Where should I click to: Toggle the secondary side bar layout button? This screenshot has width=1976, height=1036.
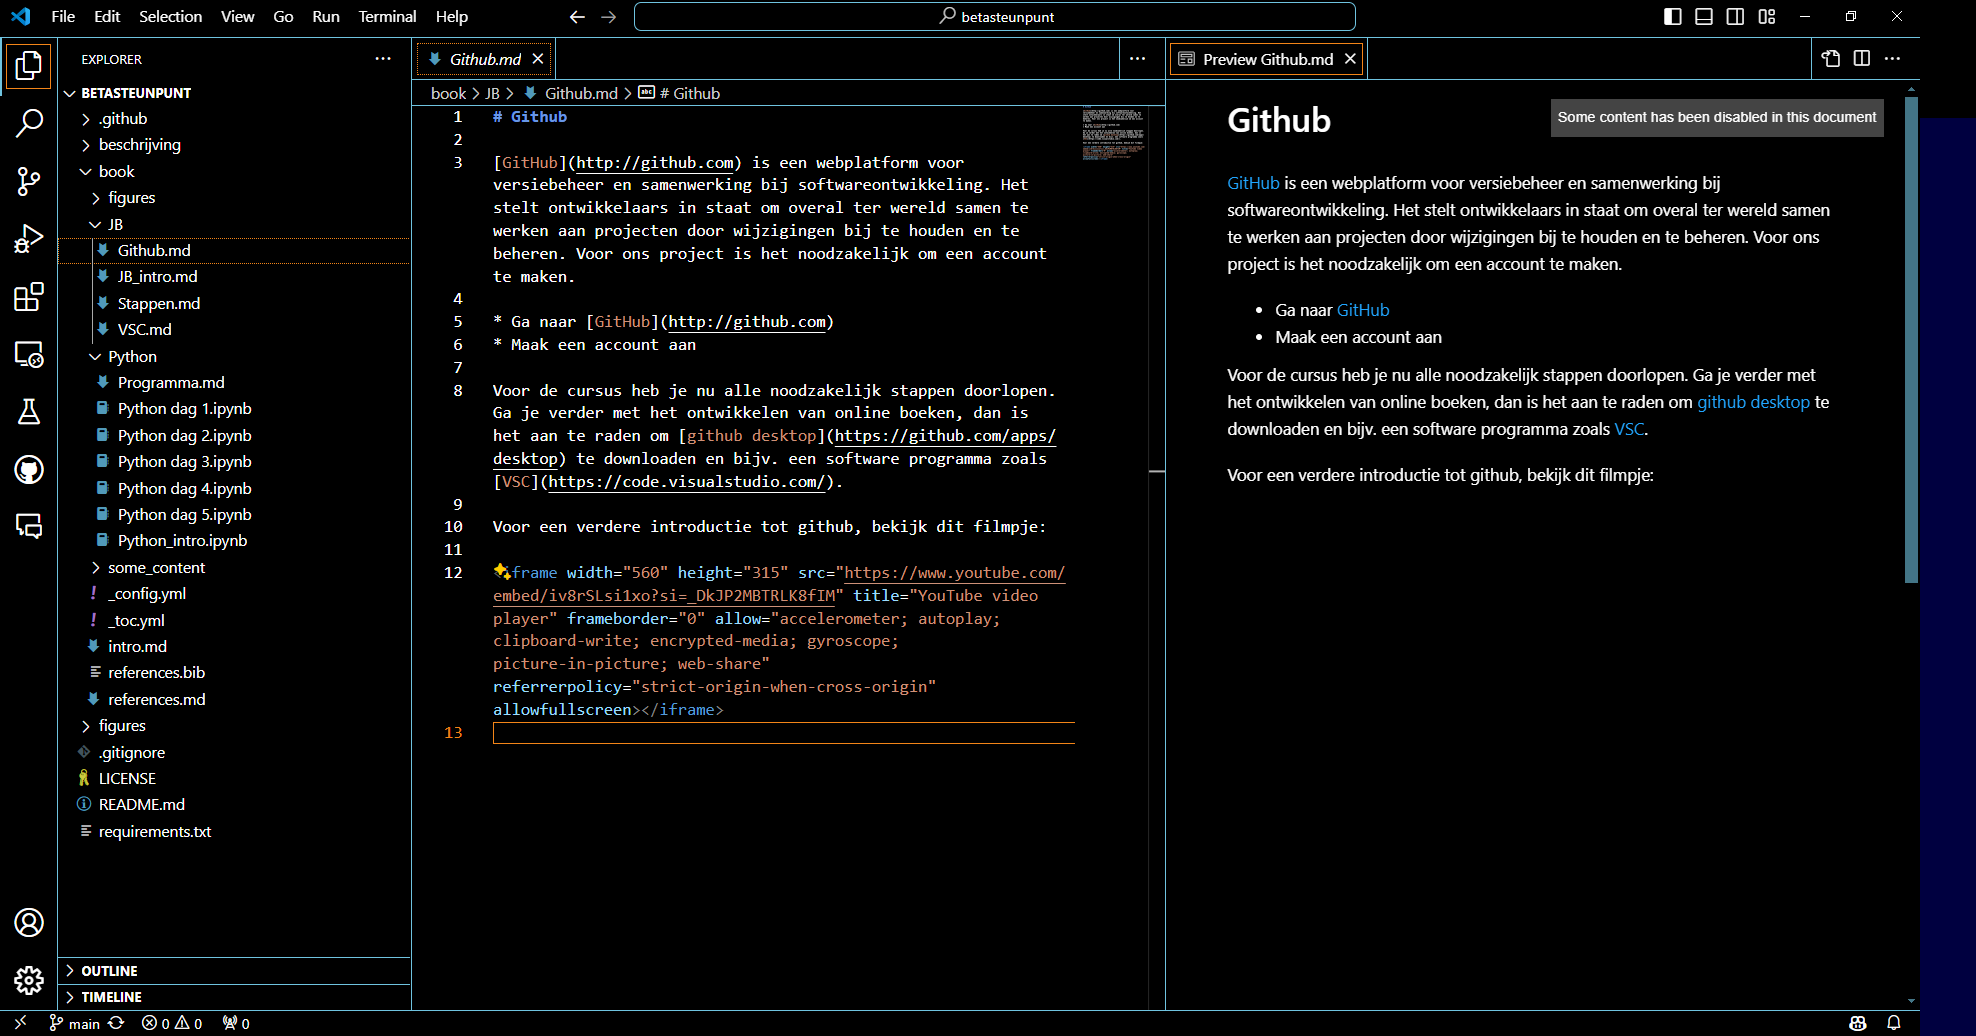pos(1735,16)
